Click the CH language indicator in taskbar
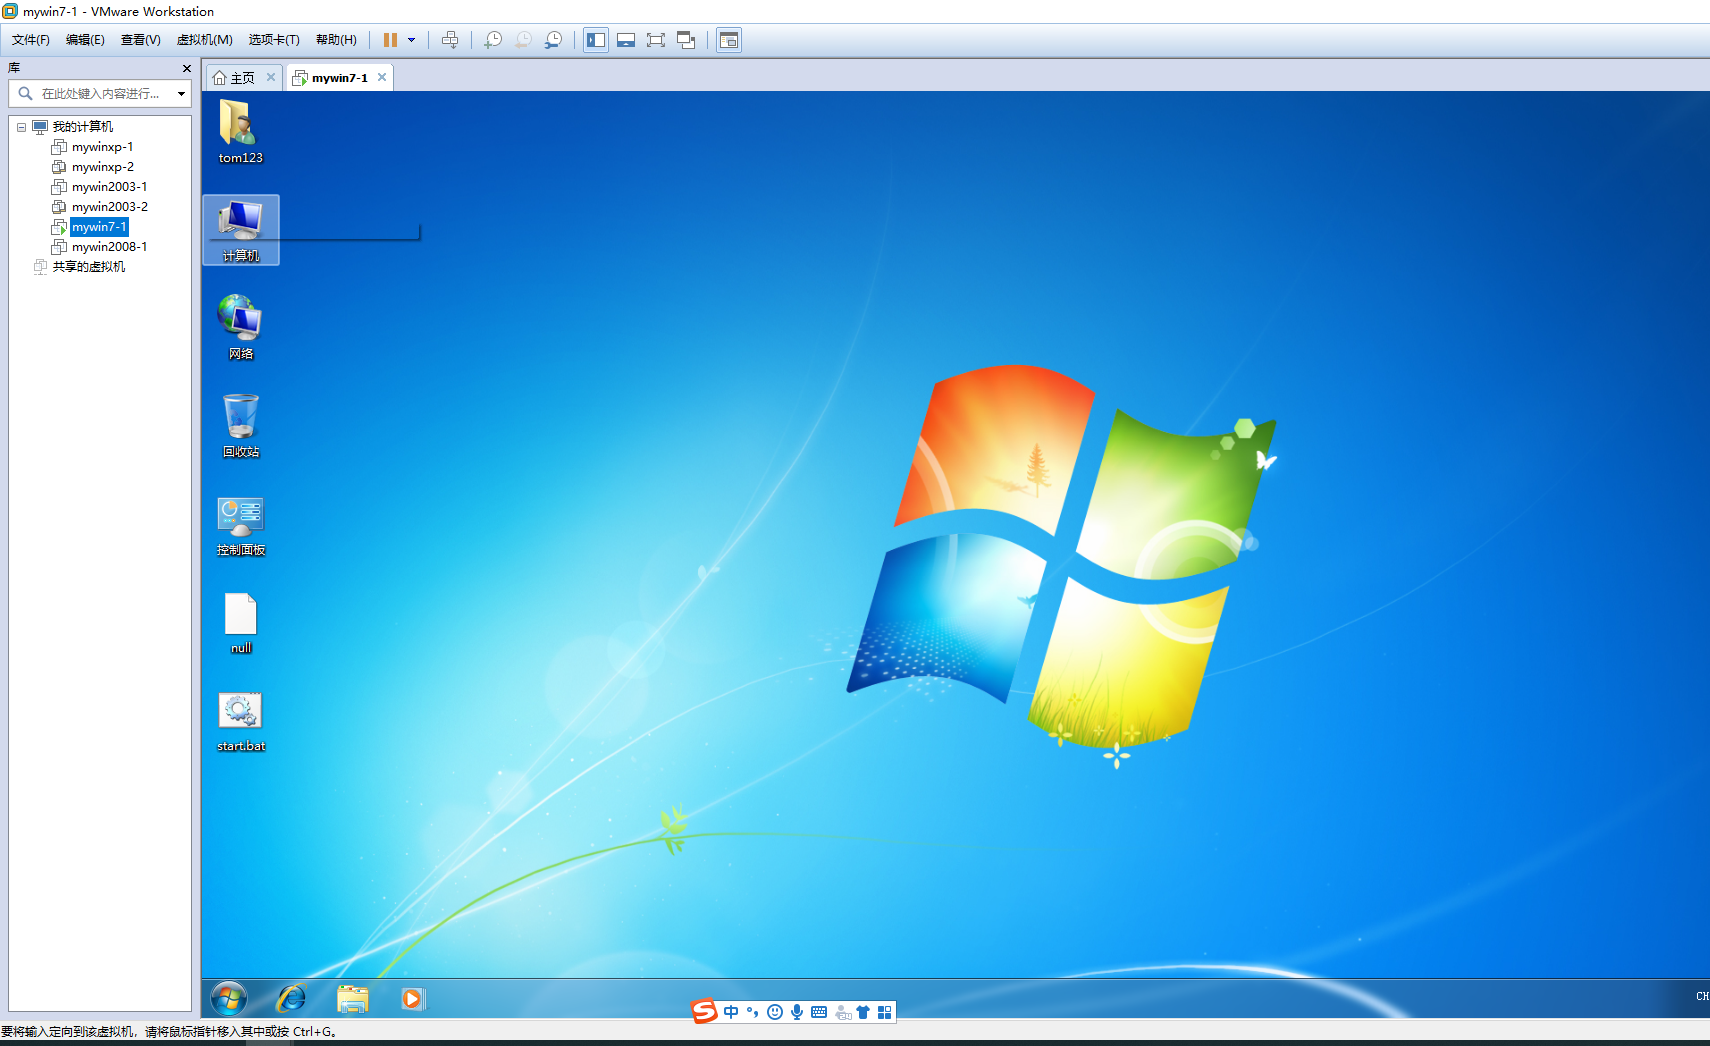1710x1046 pixels. [1702, 996]
